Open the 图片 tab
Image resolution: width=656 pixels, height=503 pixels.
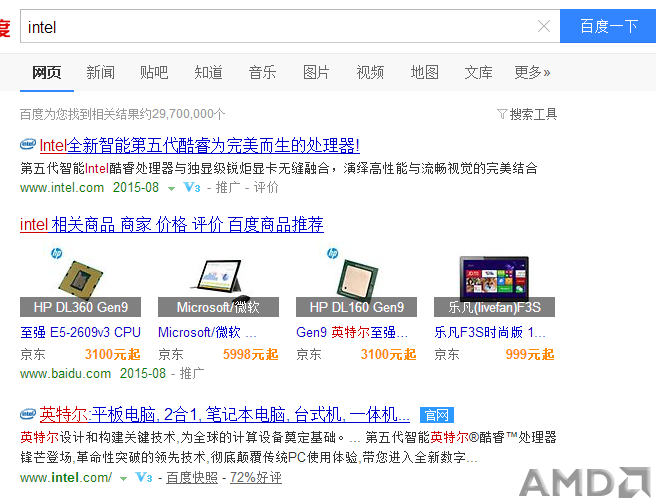tap(316, 73)
